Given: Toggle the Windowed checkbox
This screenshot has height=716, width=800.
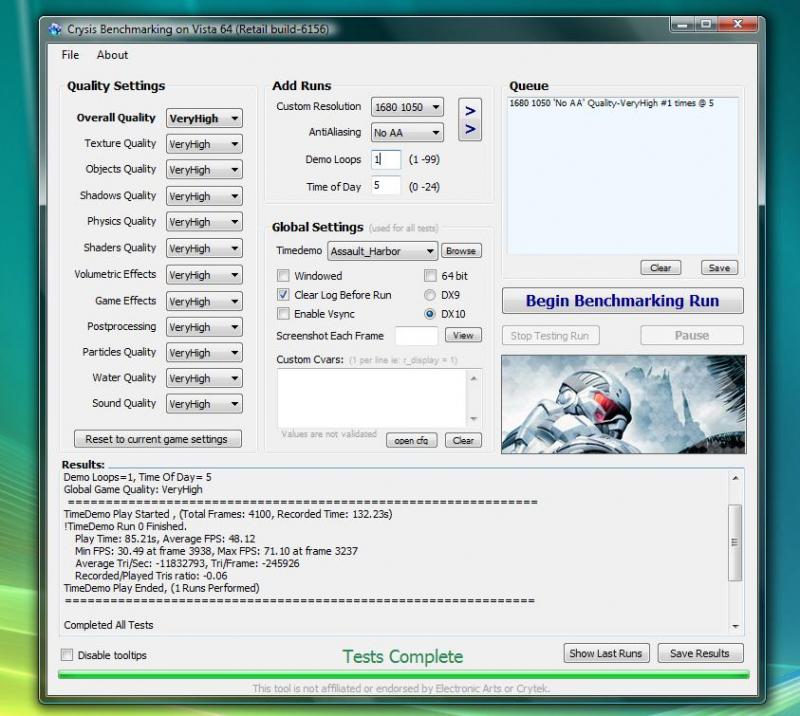Looking at the screenshot, I should point(283,276).
